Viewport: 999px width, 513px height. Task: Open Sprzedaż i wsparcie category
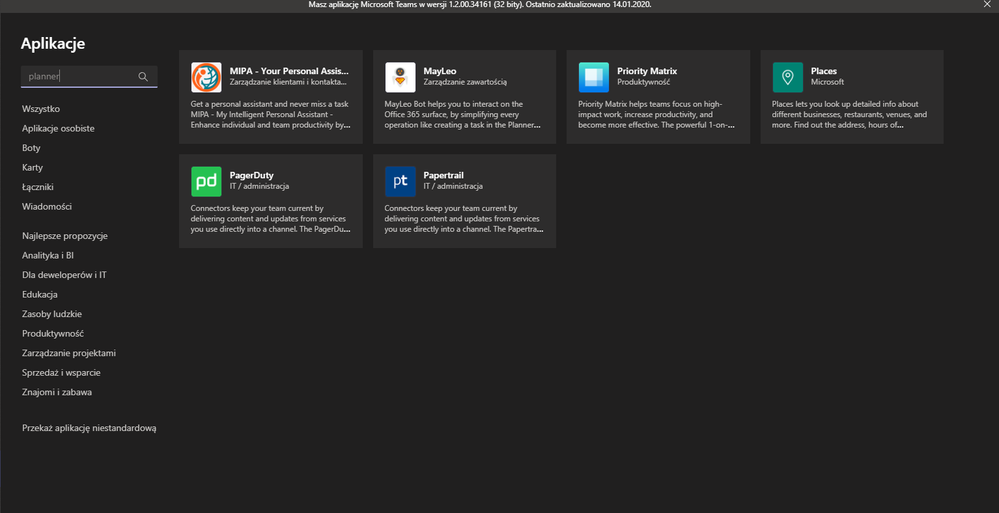61,373
